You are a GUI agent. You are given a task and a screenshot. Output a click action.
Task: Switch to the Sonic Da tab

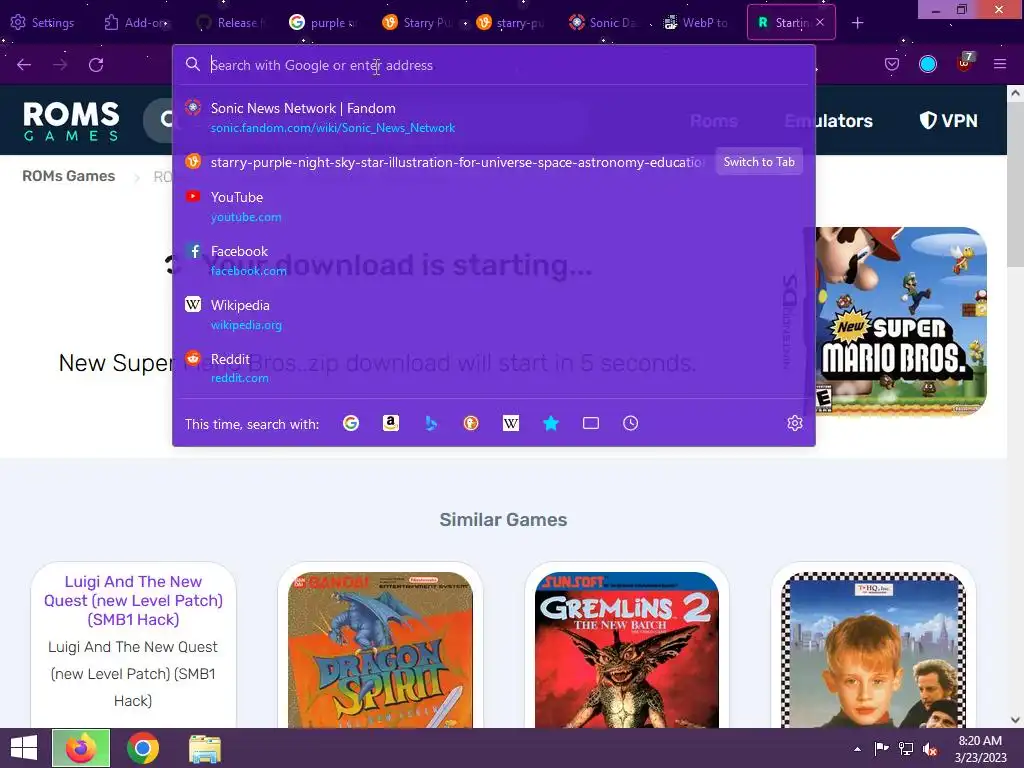[x=603, y=23]
